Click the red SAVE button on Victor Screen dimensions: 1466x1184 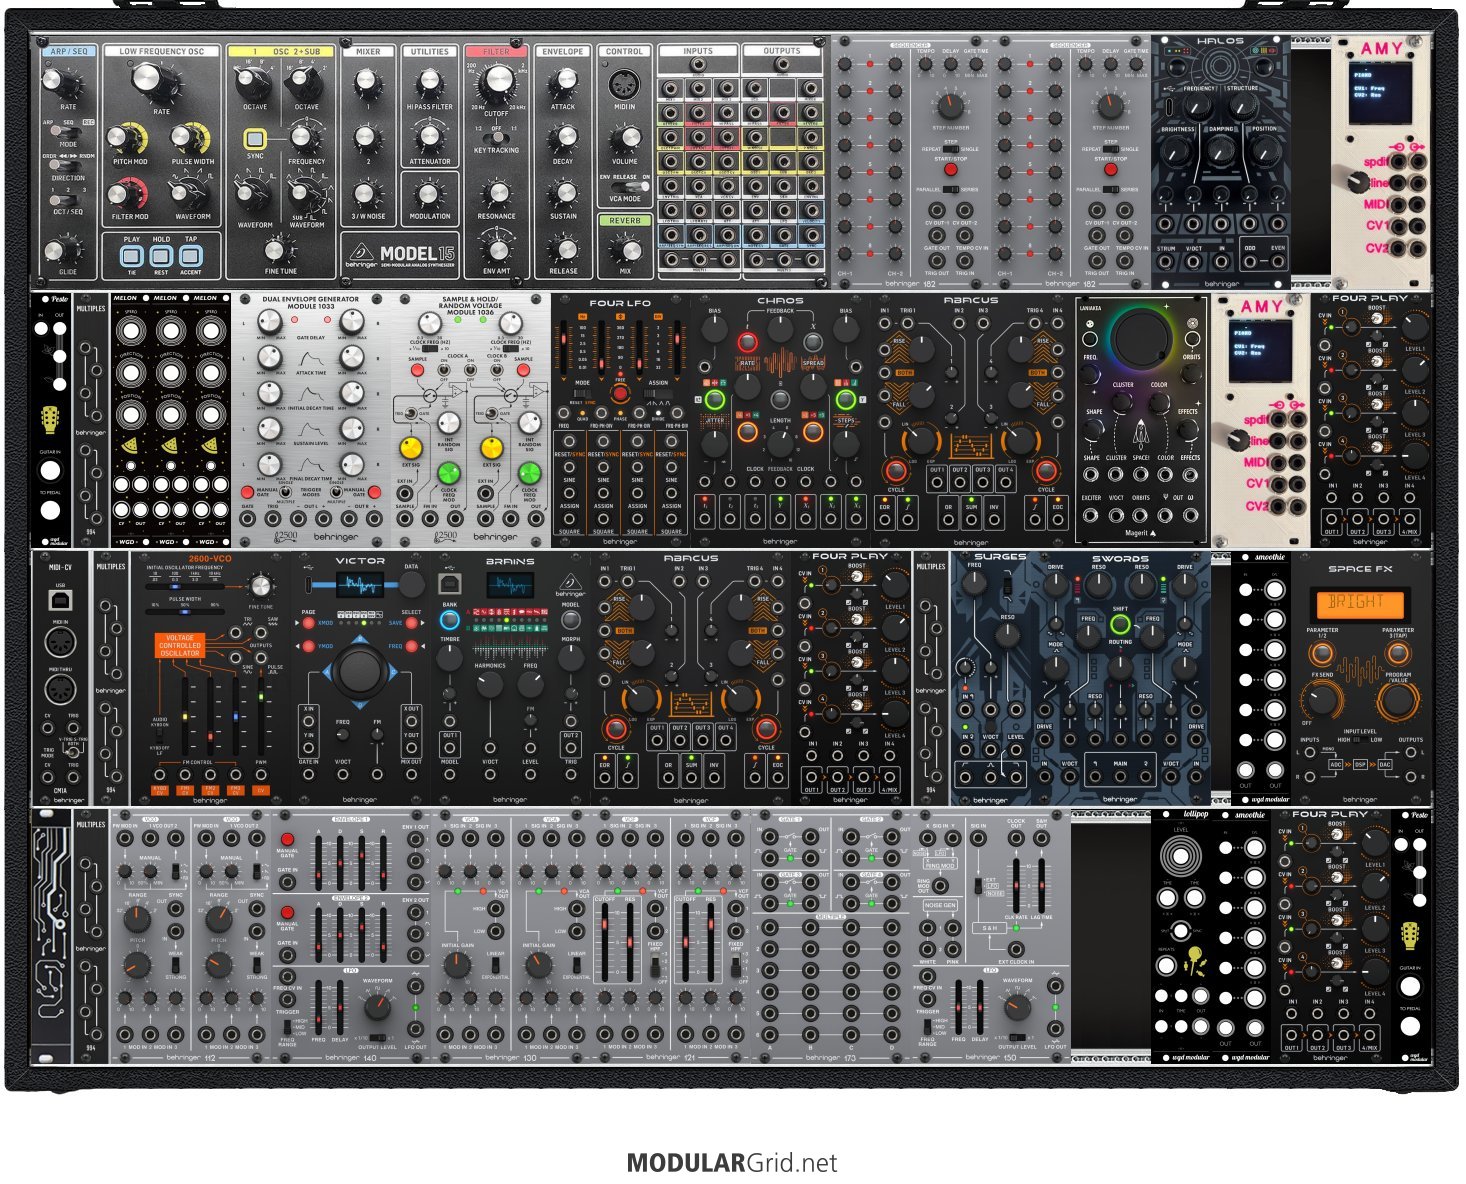click(411, 623)
